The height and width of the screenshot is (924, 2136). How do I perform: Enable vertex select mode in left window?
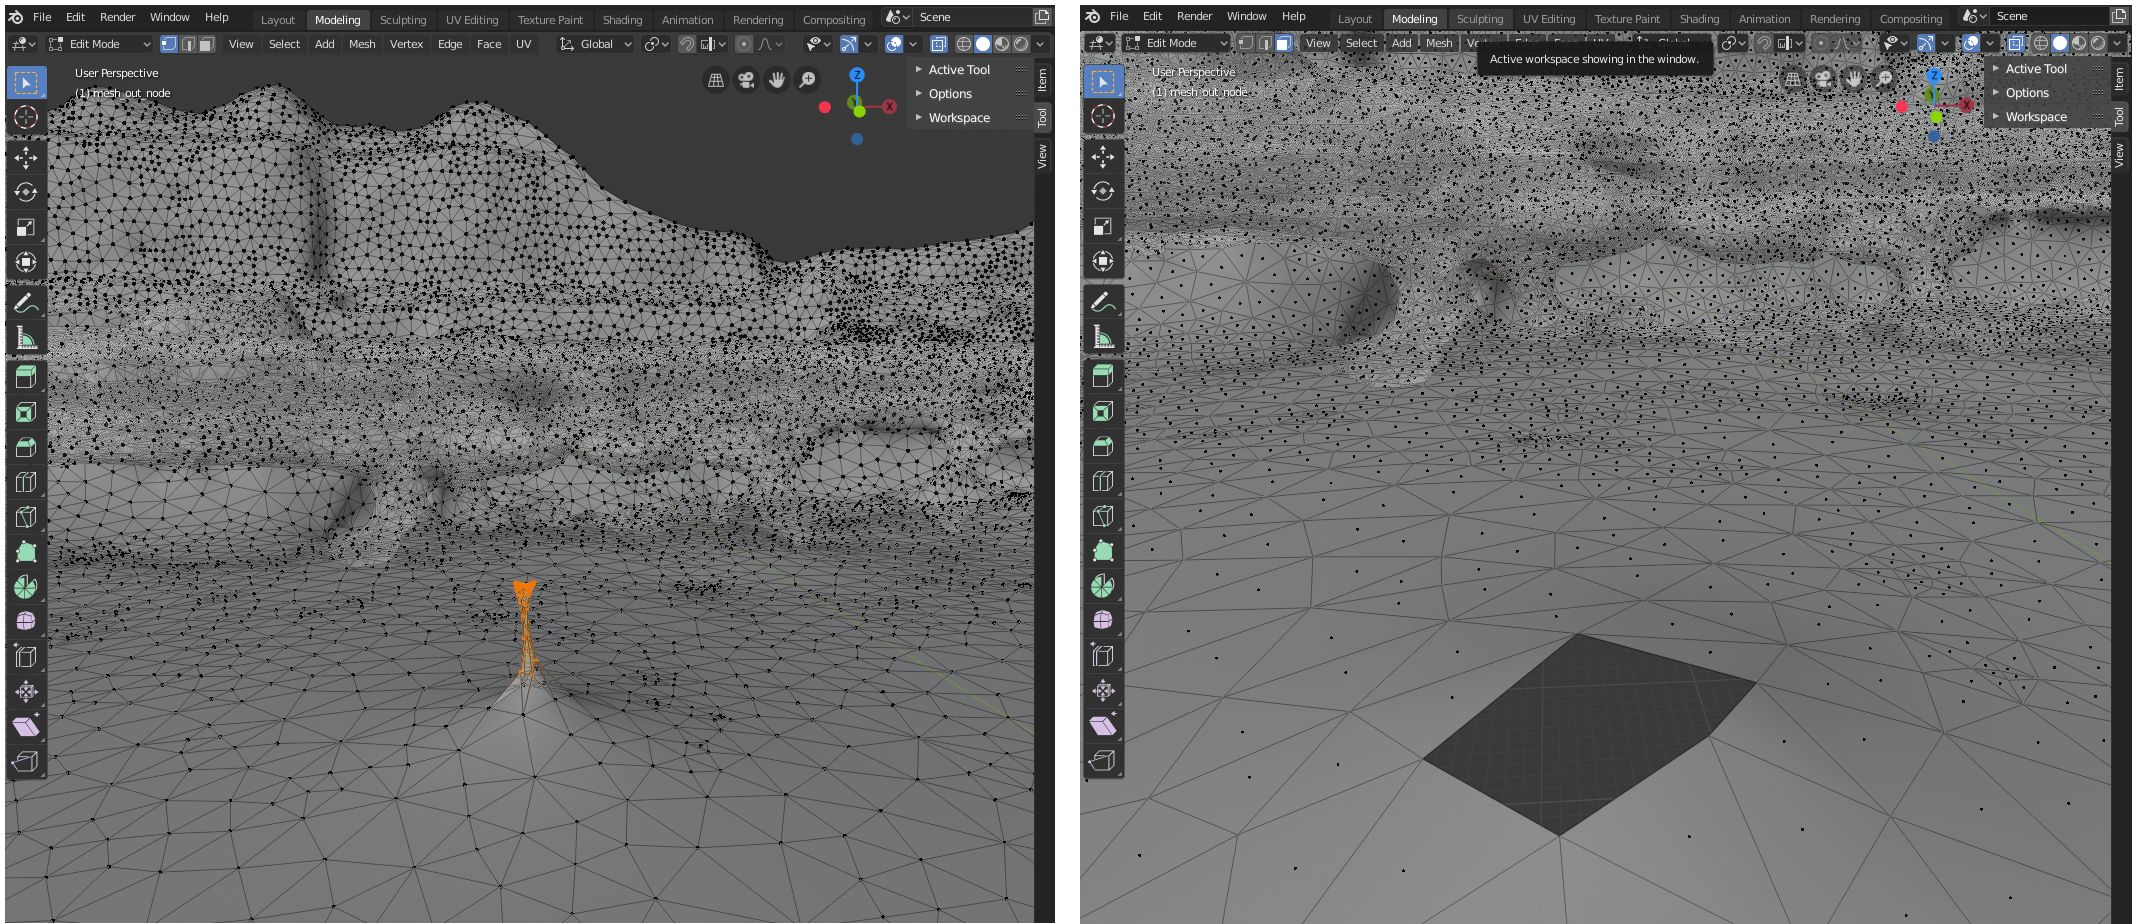[169, 44]
